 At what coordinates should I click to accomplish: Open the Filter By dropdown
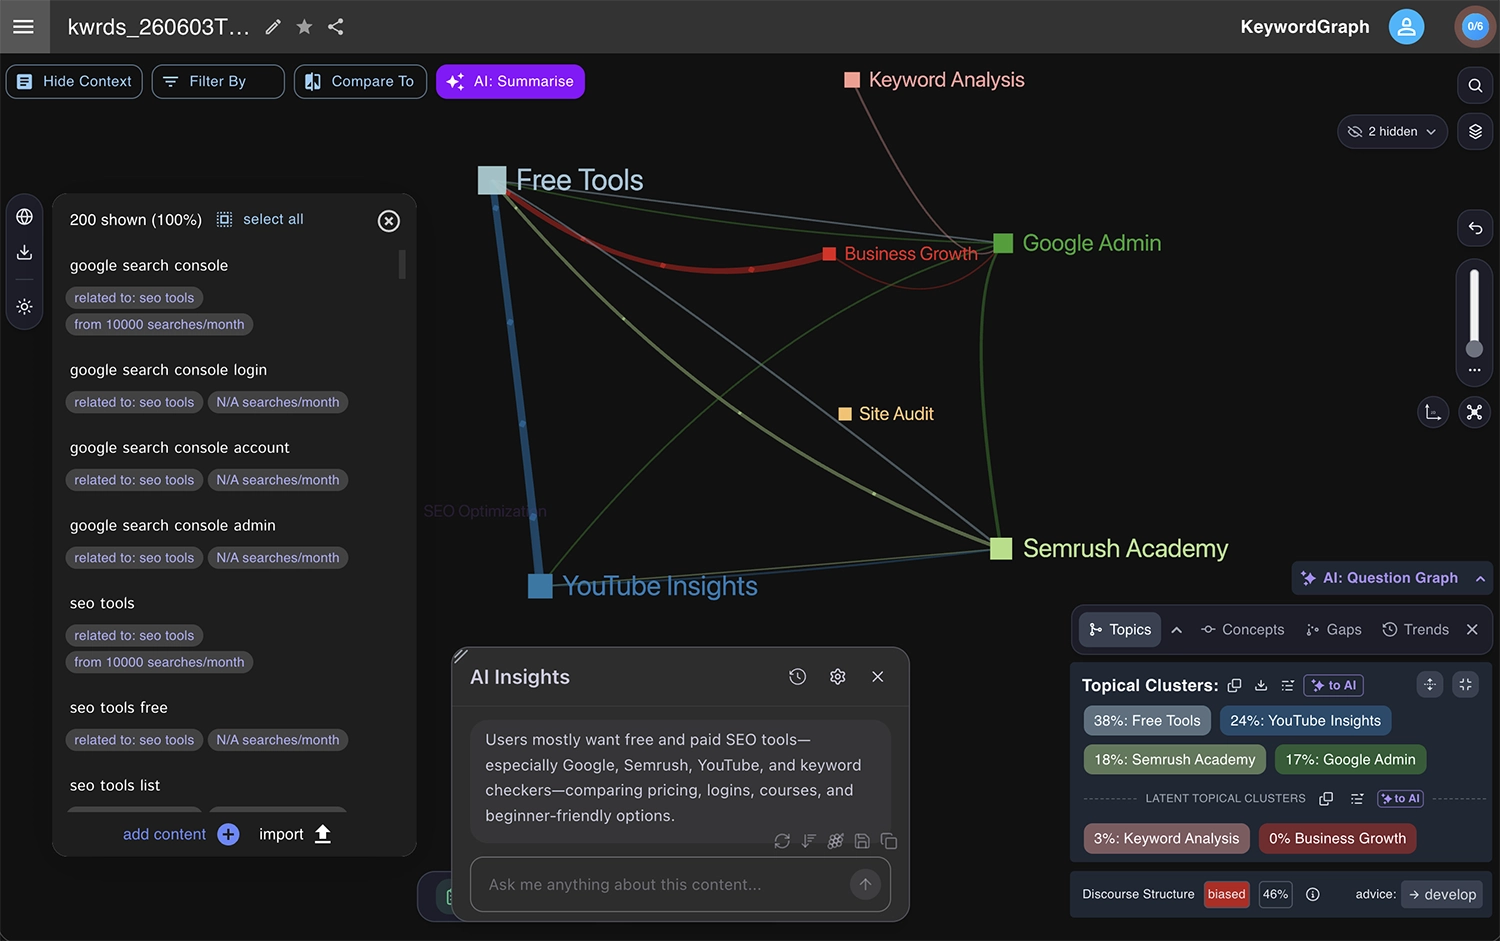point(218,82)
